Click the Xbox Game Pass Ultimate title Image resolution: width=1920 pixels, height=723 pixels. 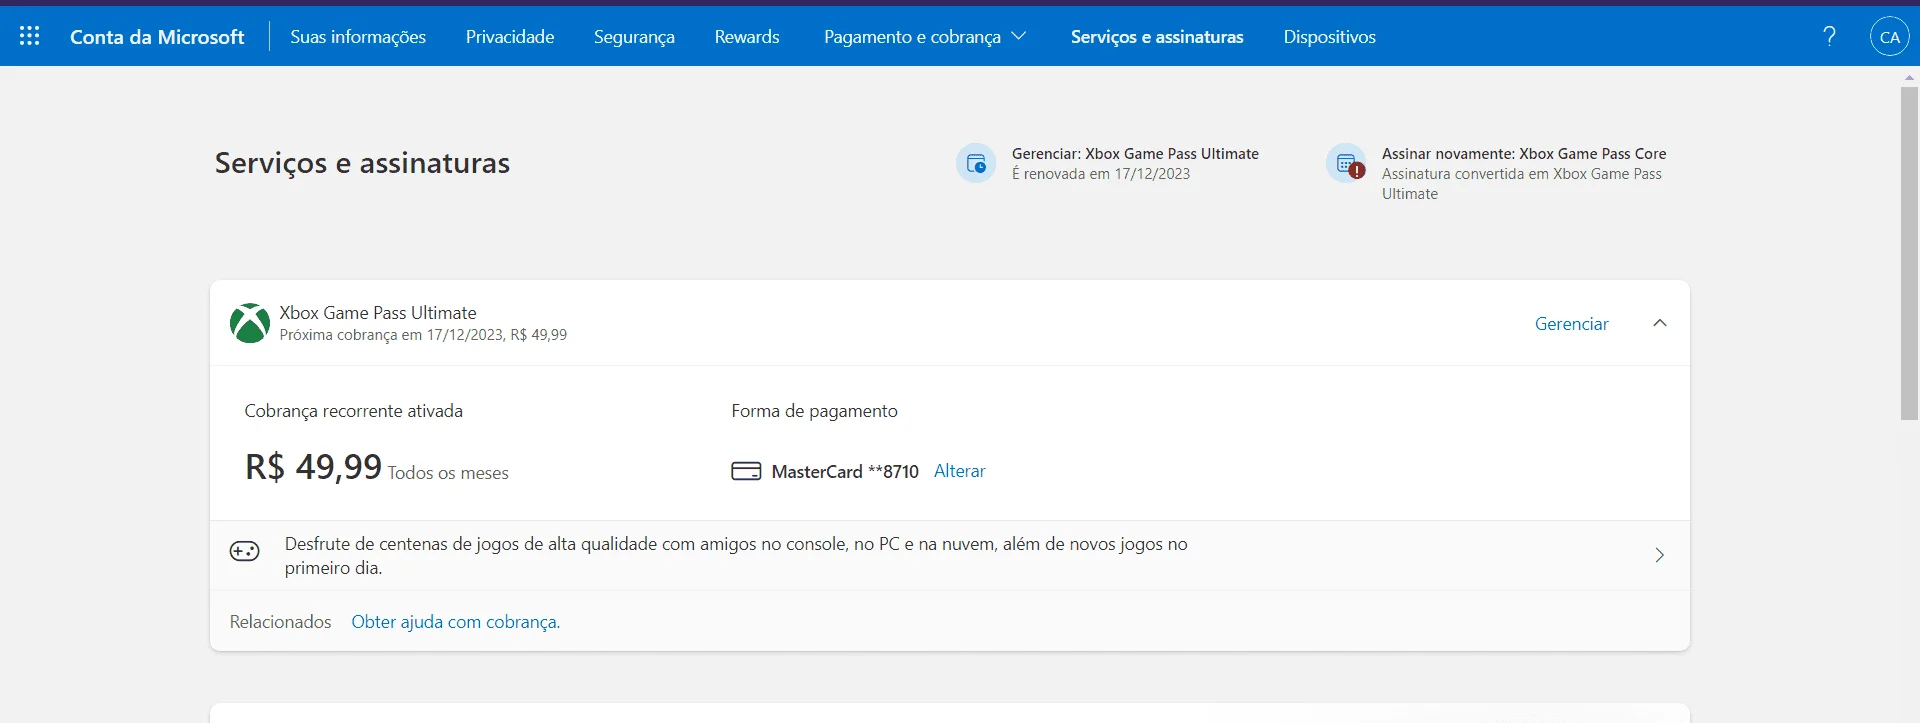tap(378, 313)
